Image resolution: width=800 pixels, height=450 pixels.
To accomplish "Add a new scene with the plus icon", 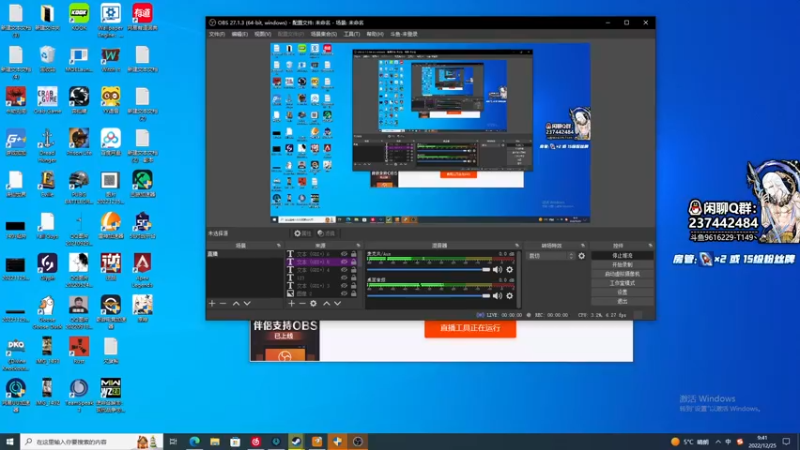I will 212,304.
